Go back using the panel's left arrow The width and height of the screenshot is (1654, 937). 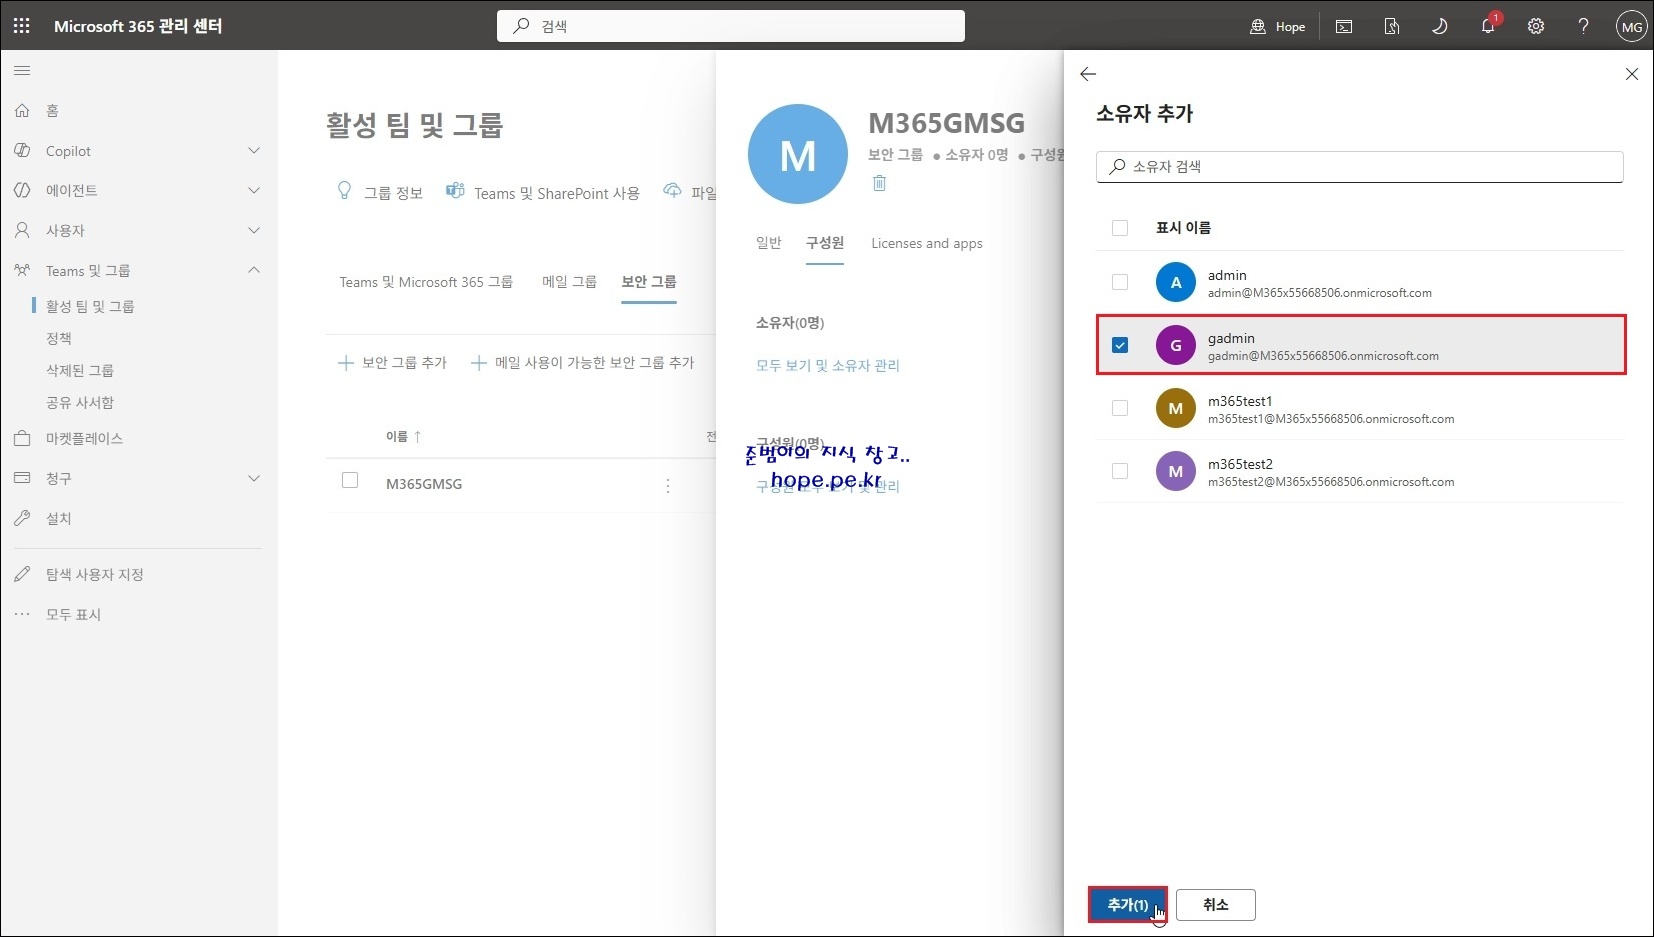click(x=1088, y=74)
